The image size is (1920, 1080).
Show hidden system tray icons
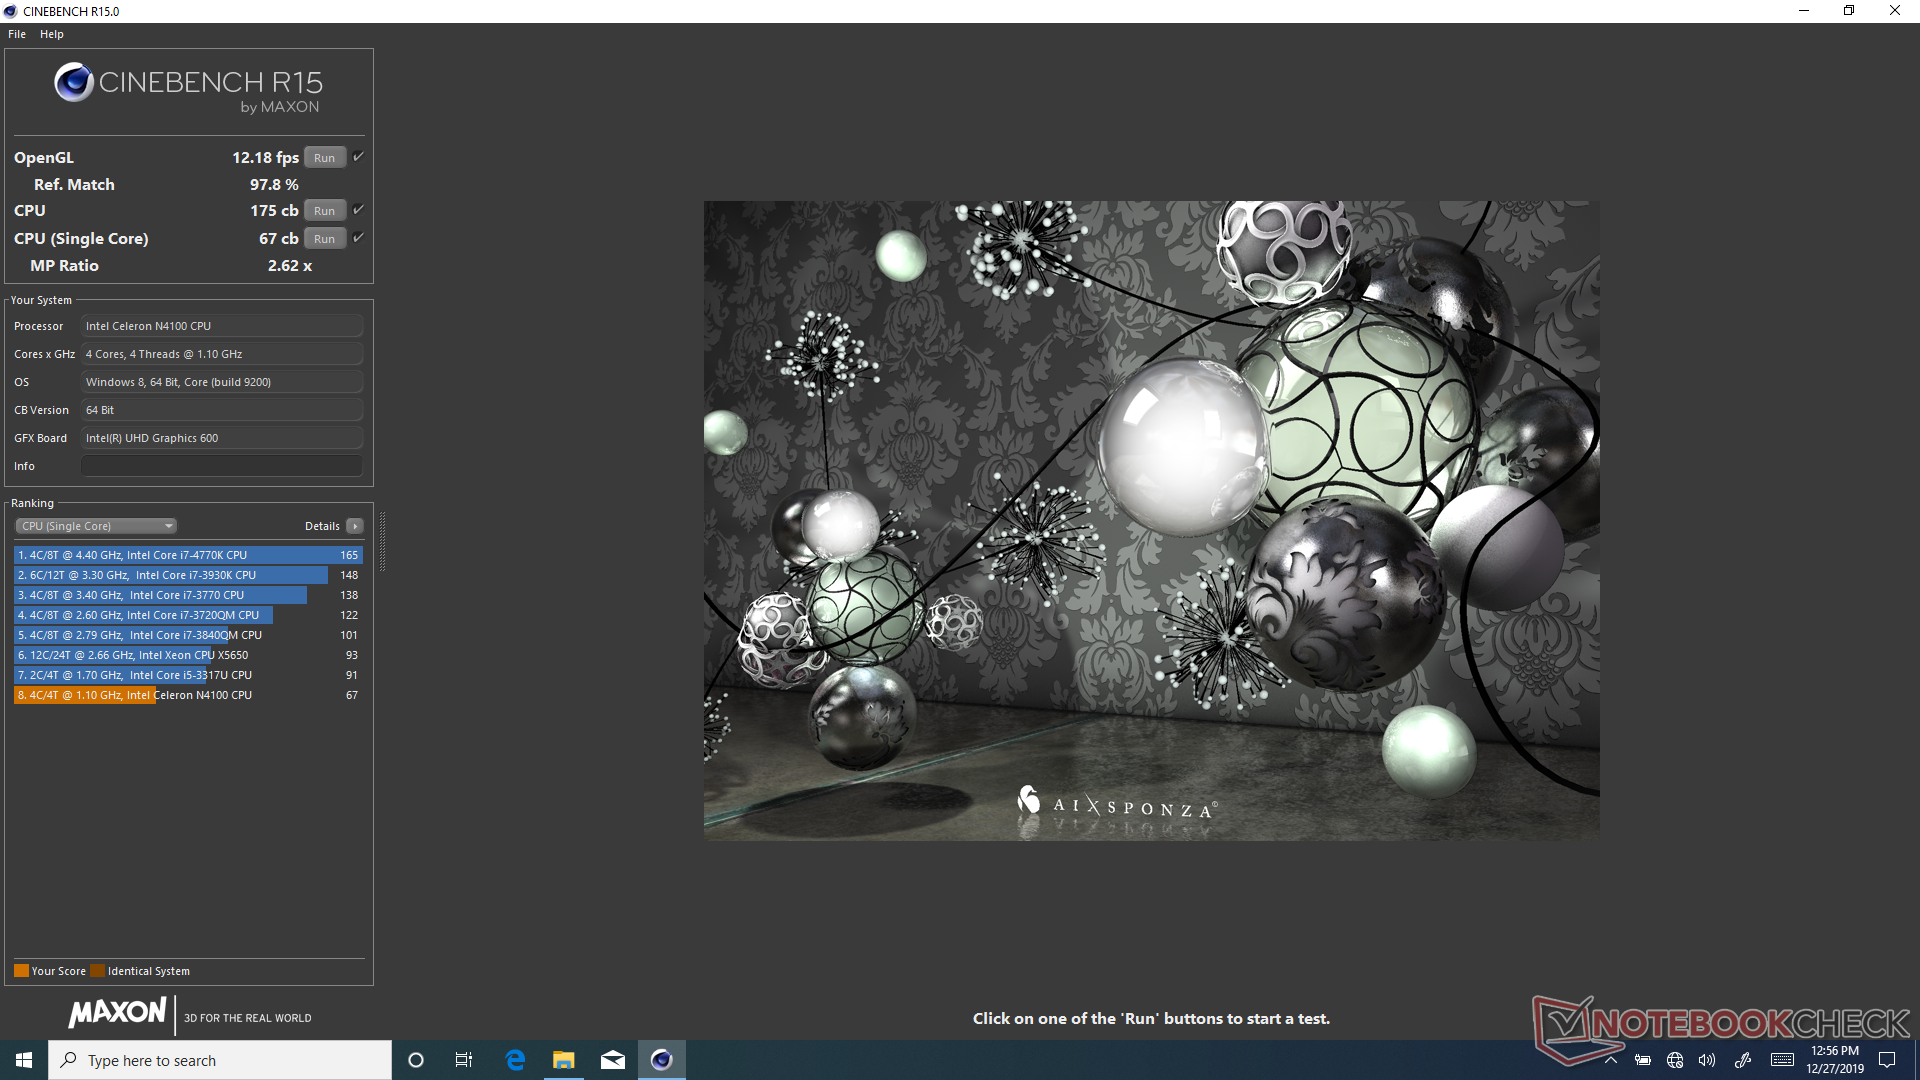click(x=1611, y=1060)
